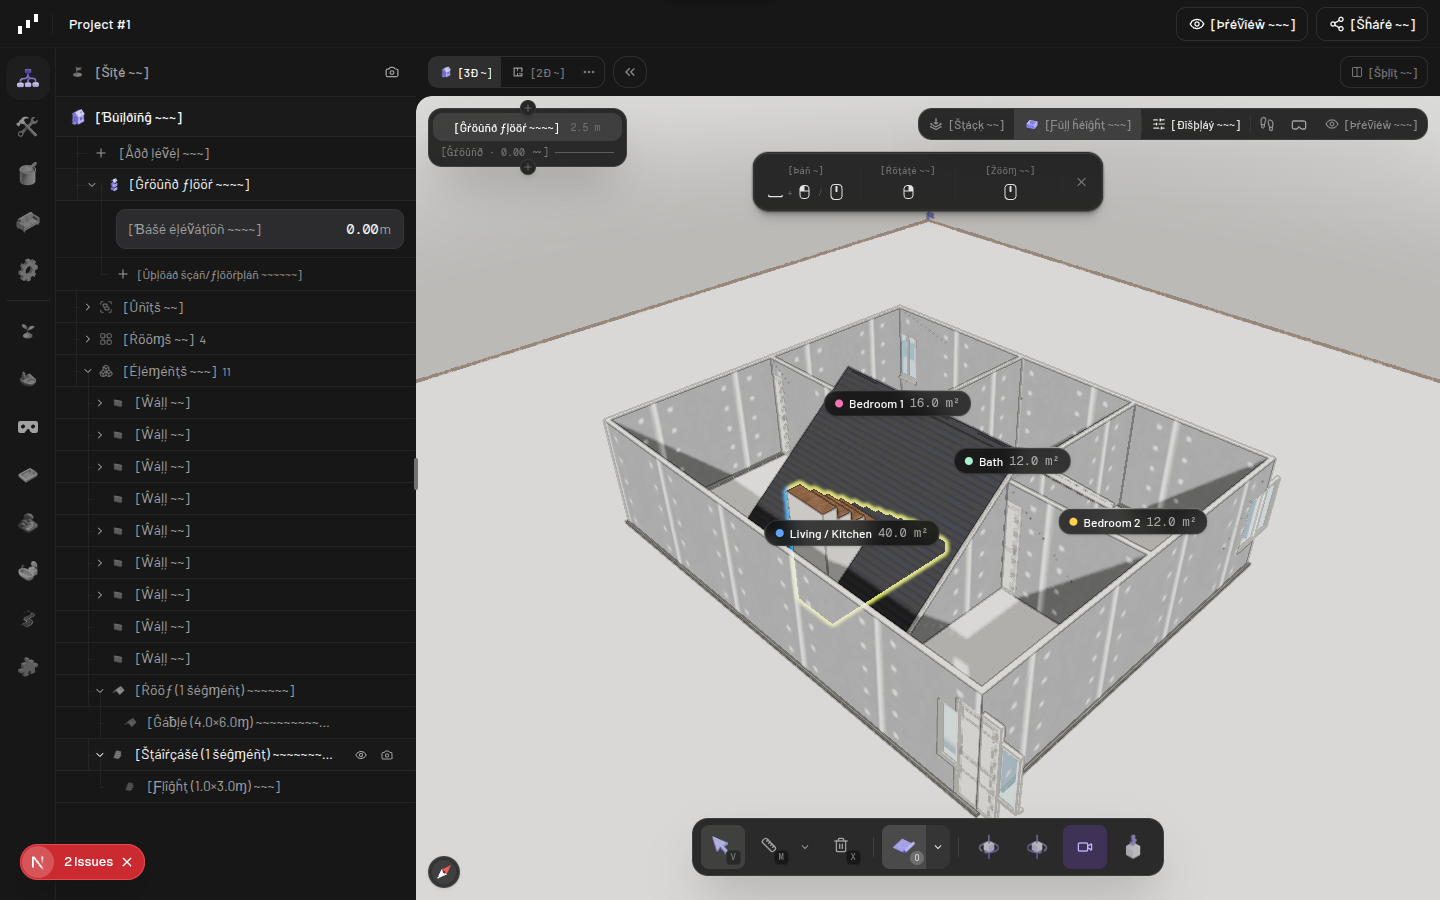
Task: Open the floor plane tool dropdown arrow
Action: click(938, 847)
